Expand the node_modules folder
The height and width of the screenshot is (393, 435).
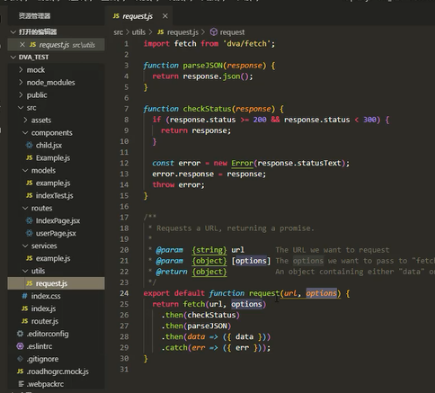(21, 82)
